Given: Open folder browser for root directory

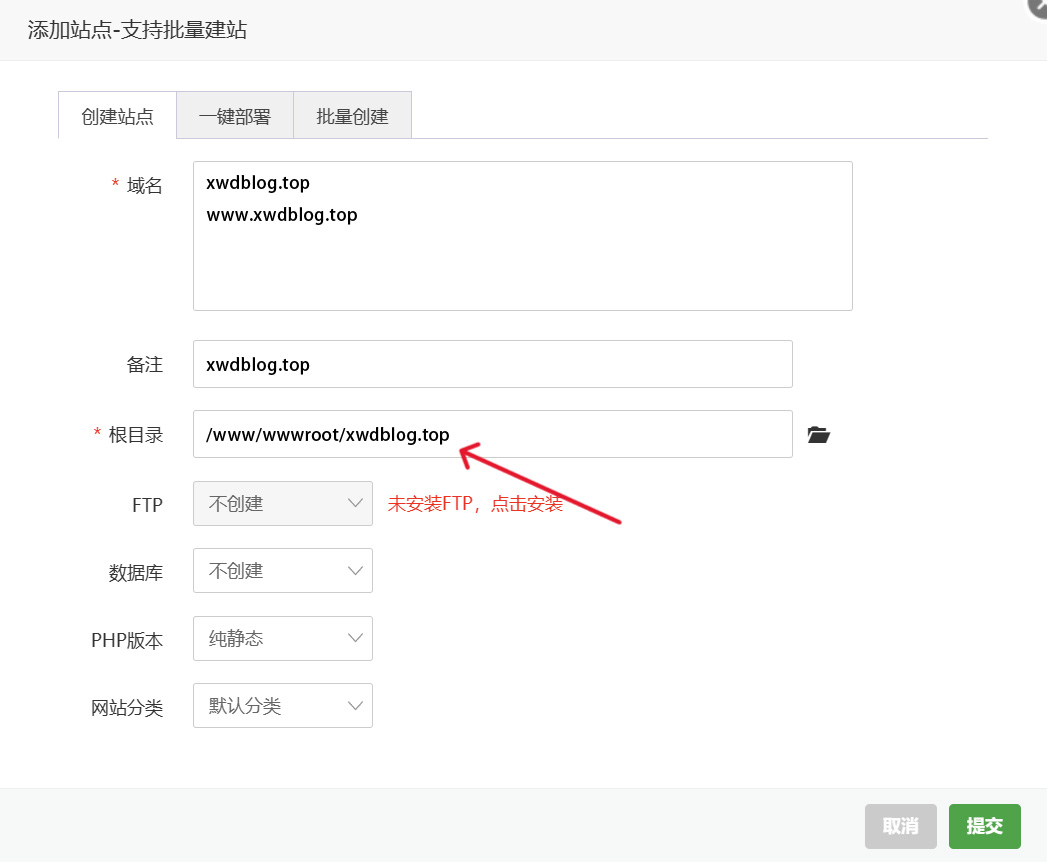Looking at the screenshot, I should pos(818,435).
